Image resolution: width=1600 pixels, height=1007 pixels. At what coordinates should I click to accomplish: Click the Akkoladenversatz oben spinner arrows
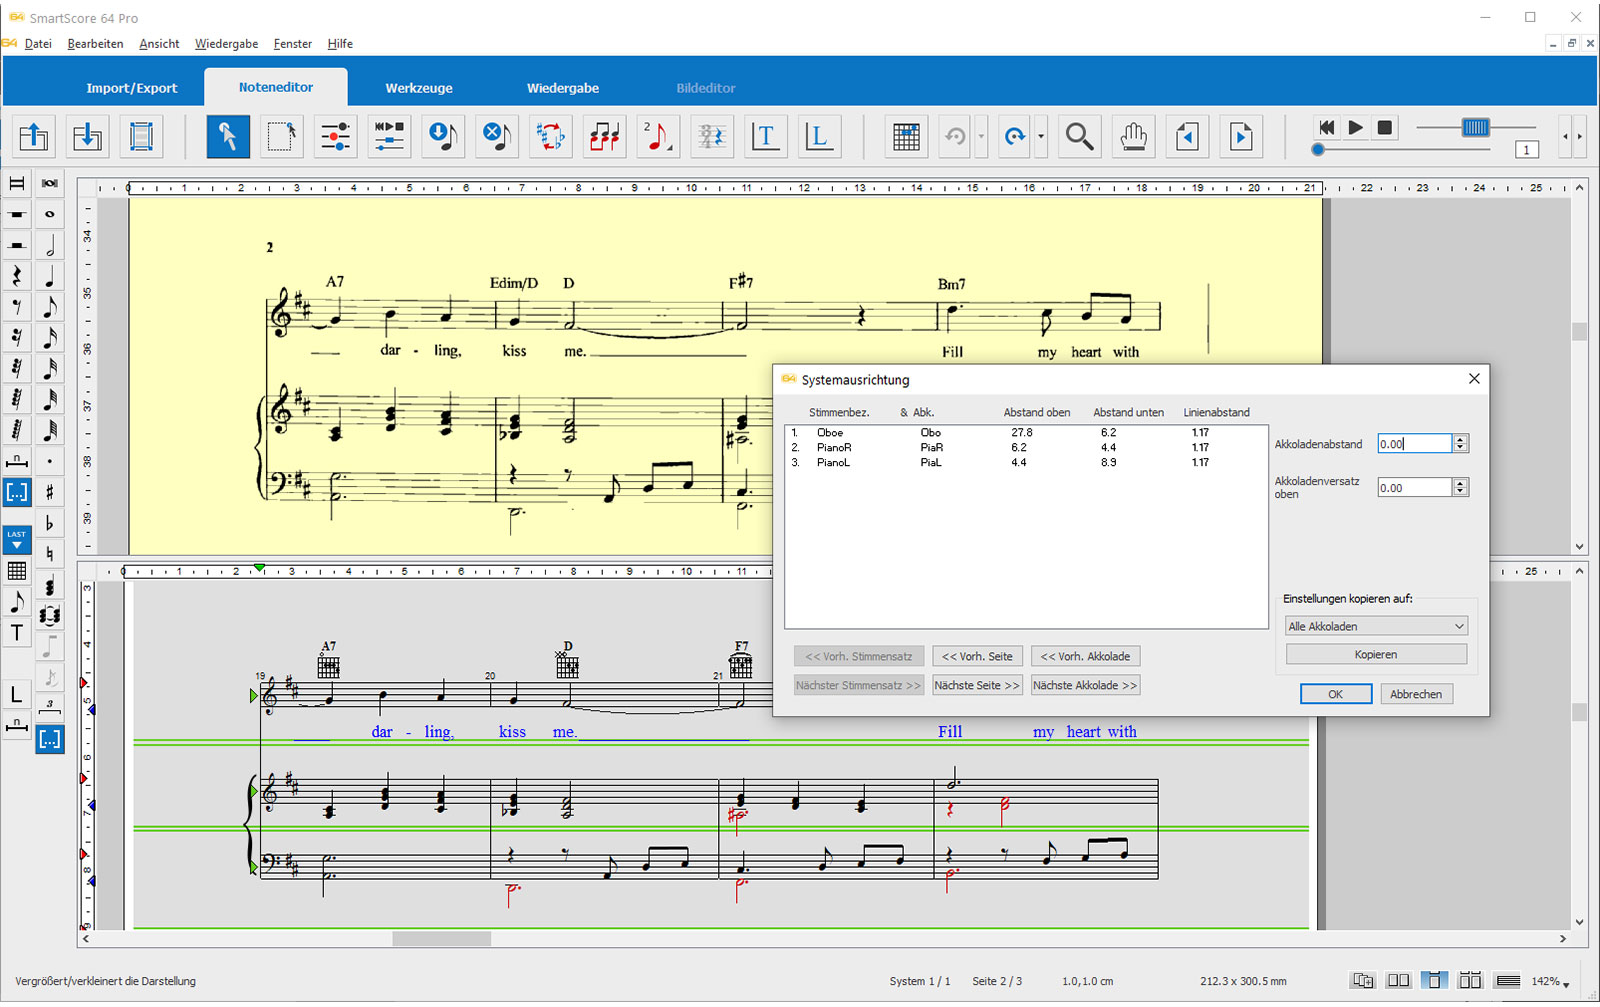1461,487
